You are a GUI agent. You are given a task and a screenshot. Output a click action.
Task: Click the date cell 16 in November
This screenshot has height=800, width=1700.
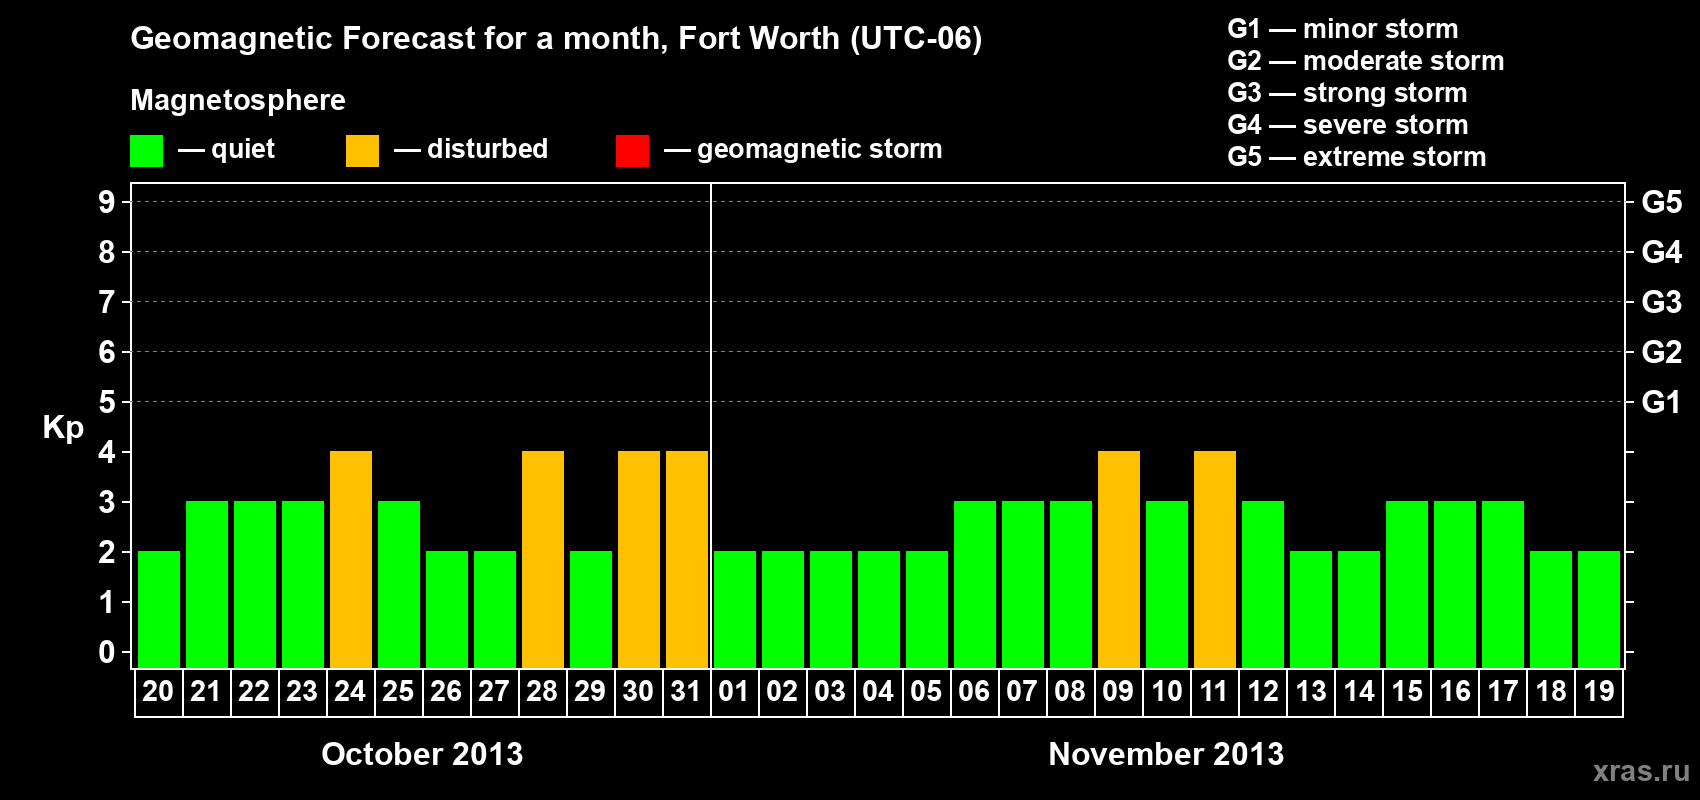[1455, 692]
